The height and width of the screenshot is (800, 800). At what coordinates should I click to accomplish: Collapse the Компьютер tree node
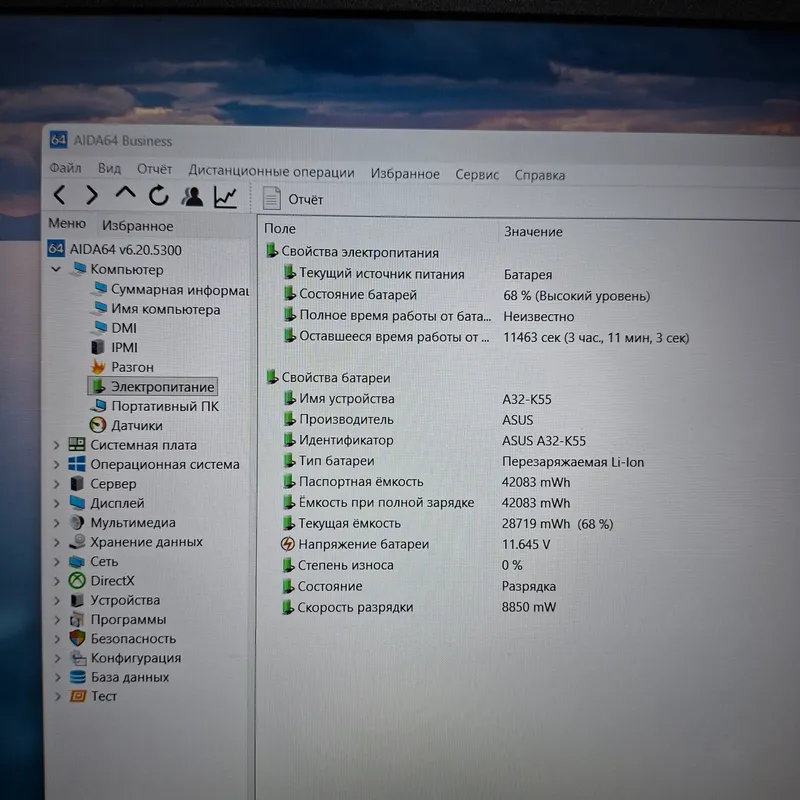coord(56,269)
